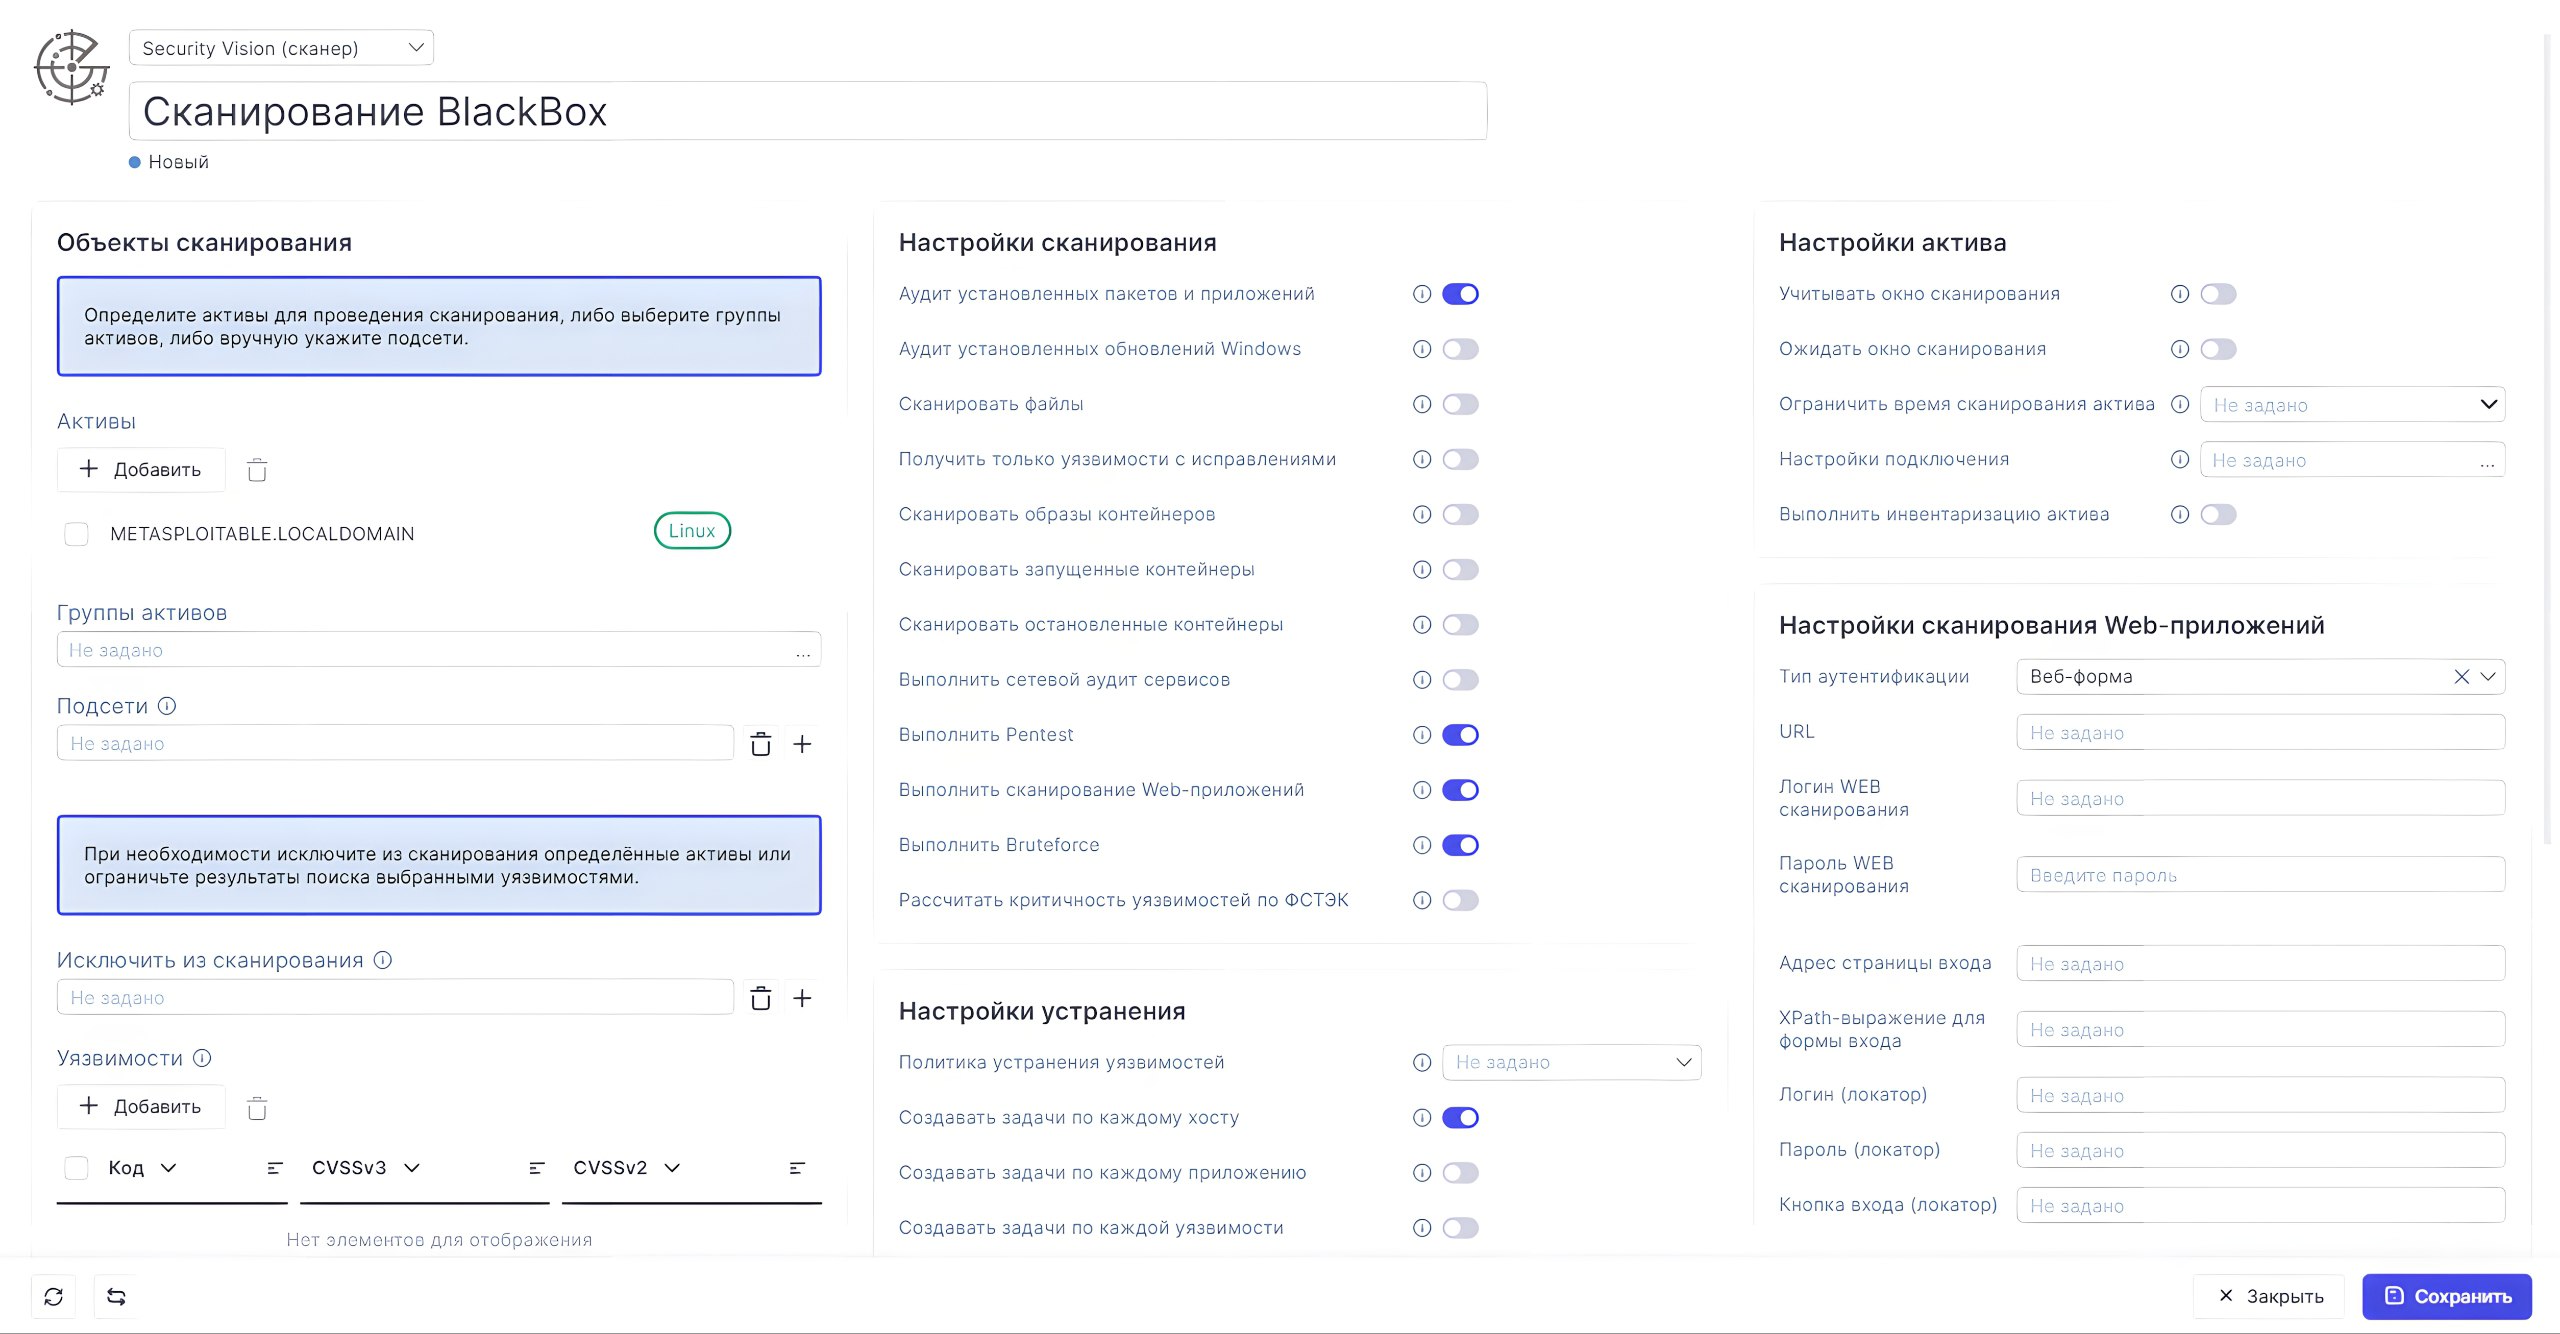This screenshot has height=1334, width=2560.
Task: Sort by CVSSv3 column header
Action: coord(349,1168)
